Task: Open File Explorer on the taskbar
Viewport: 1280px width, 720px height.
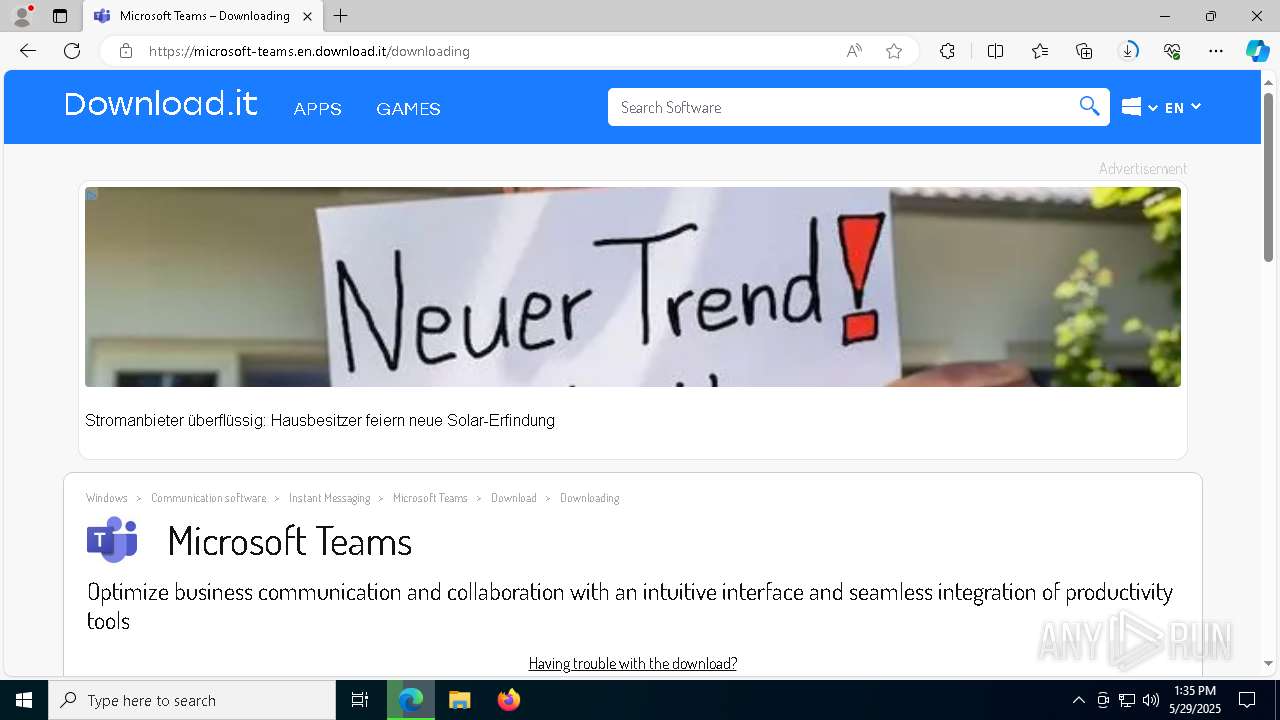Action: click(459, 700)
